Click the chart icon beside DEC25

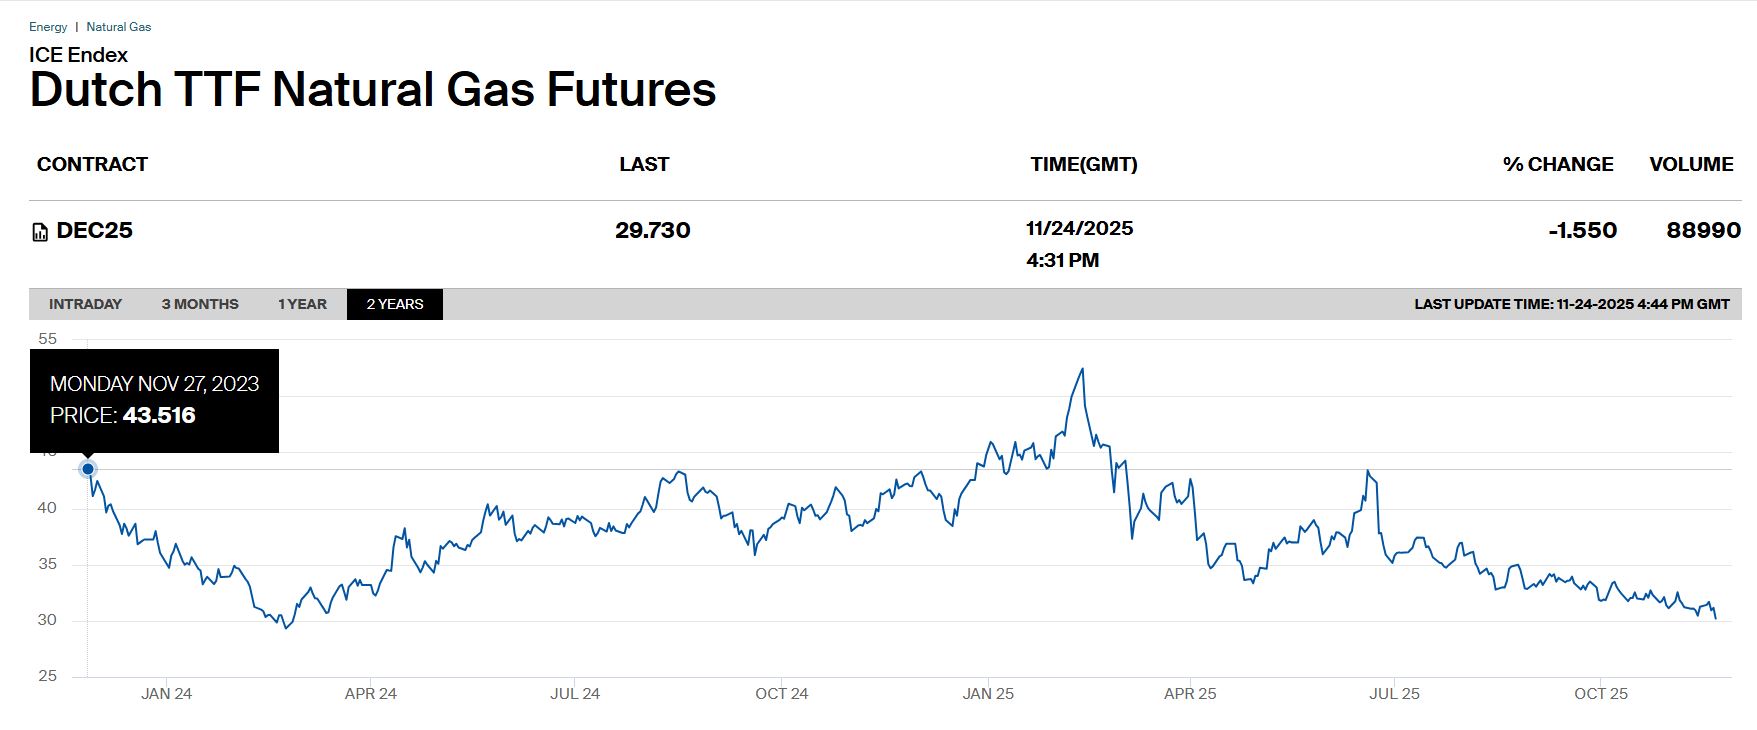tap(40, 232)
